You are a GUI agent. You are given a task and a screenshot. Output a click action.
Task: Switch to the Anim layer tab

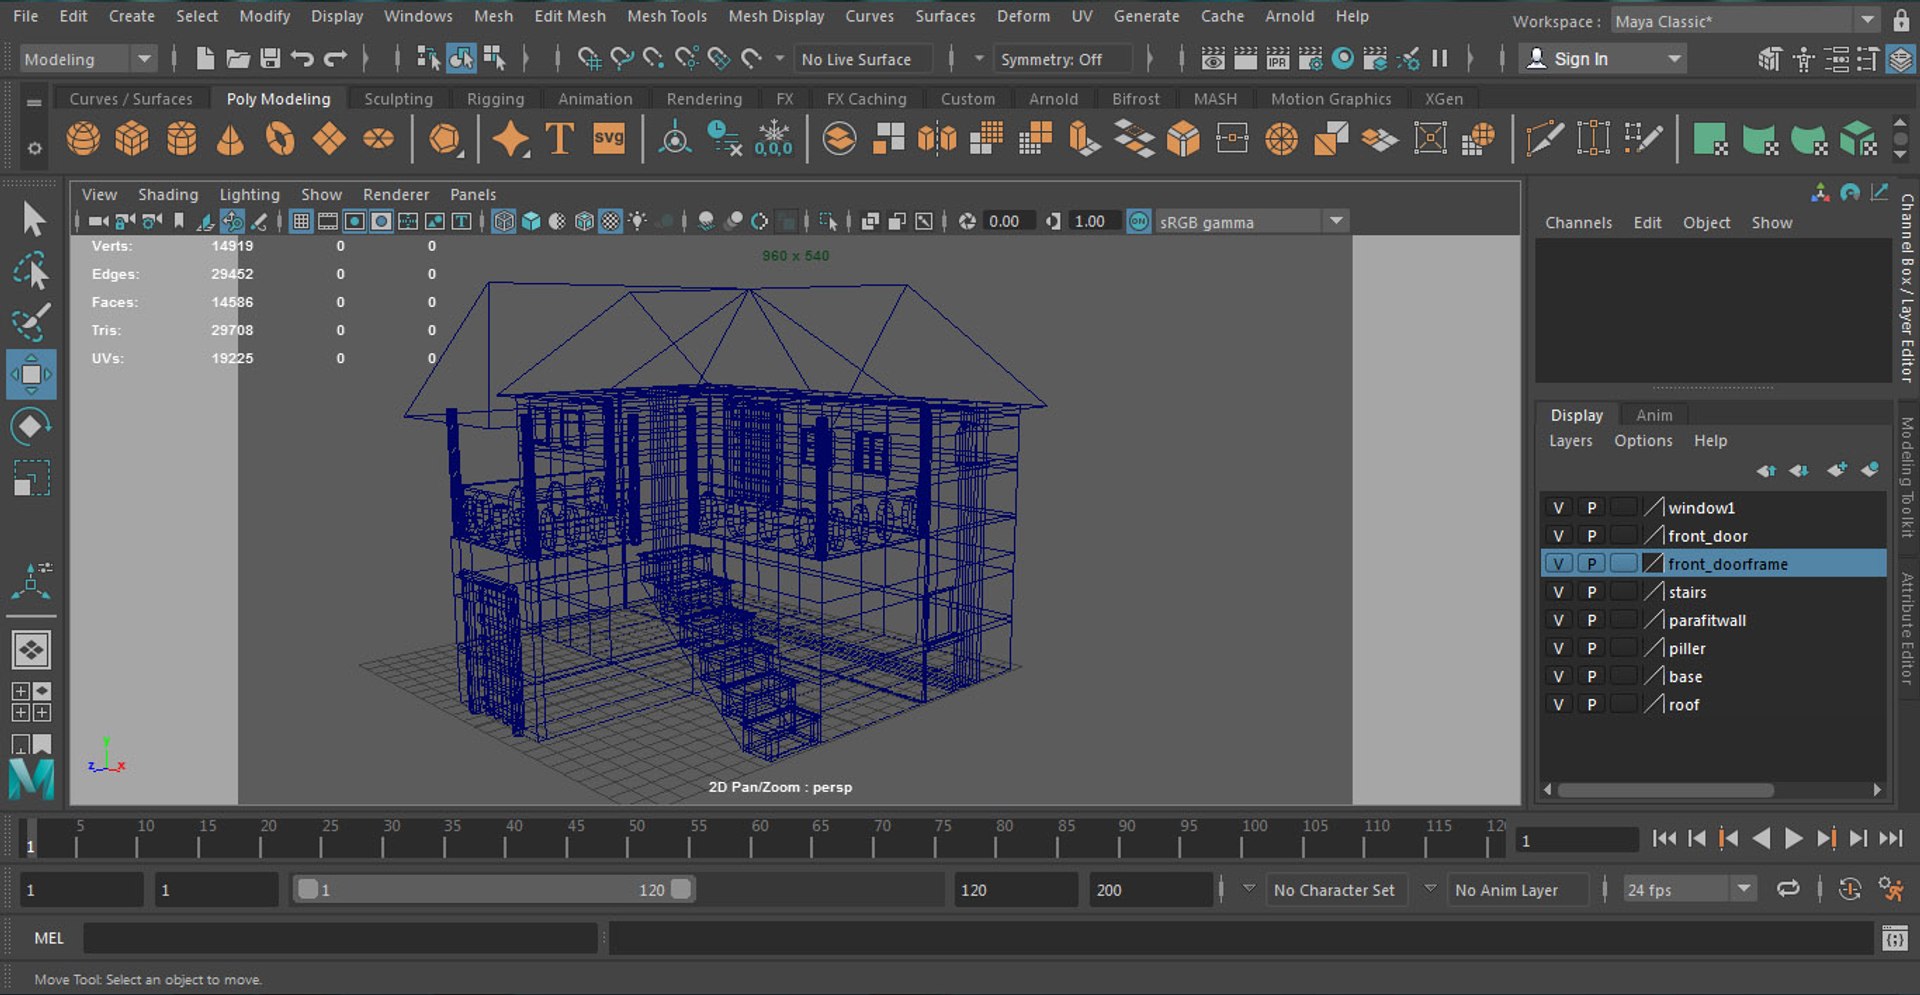[1653, 415]
